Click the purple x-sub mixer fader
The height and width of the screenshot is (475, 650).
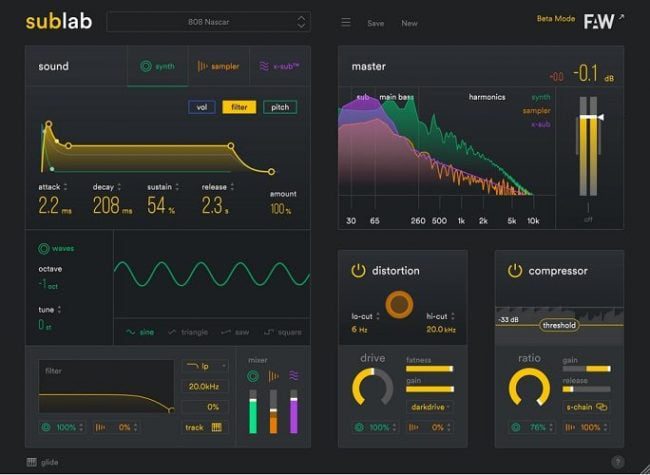293,412
